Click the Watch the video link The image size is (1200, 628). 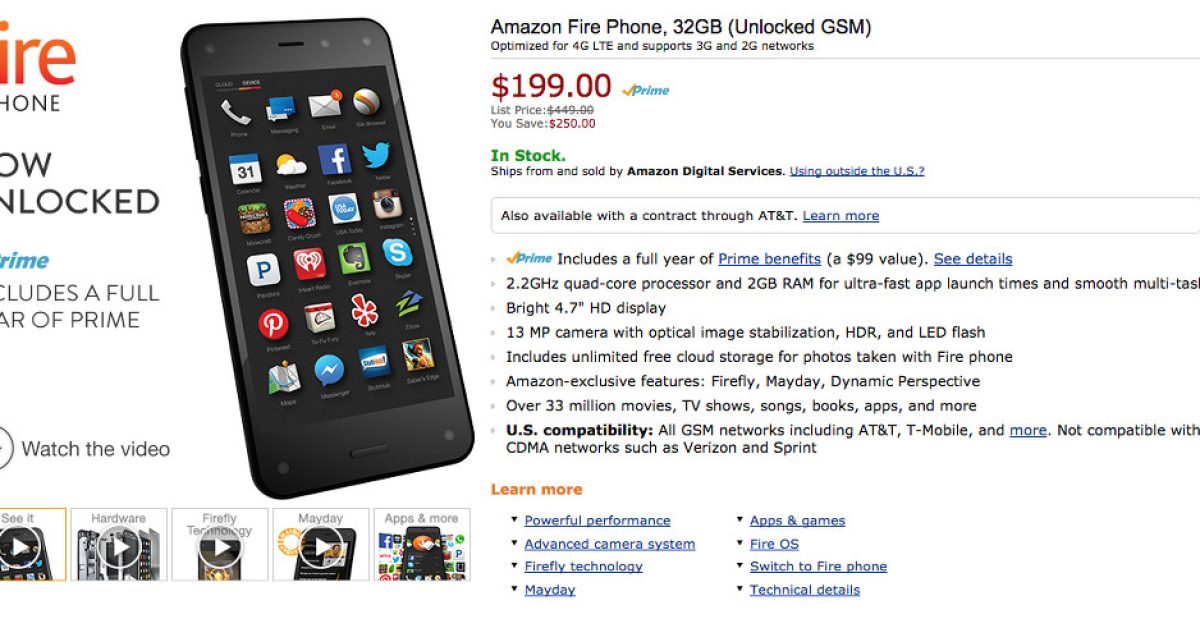[95, 449]
